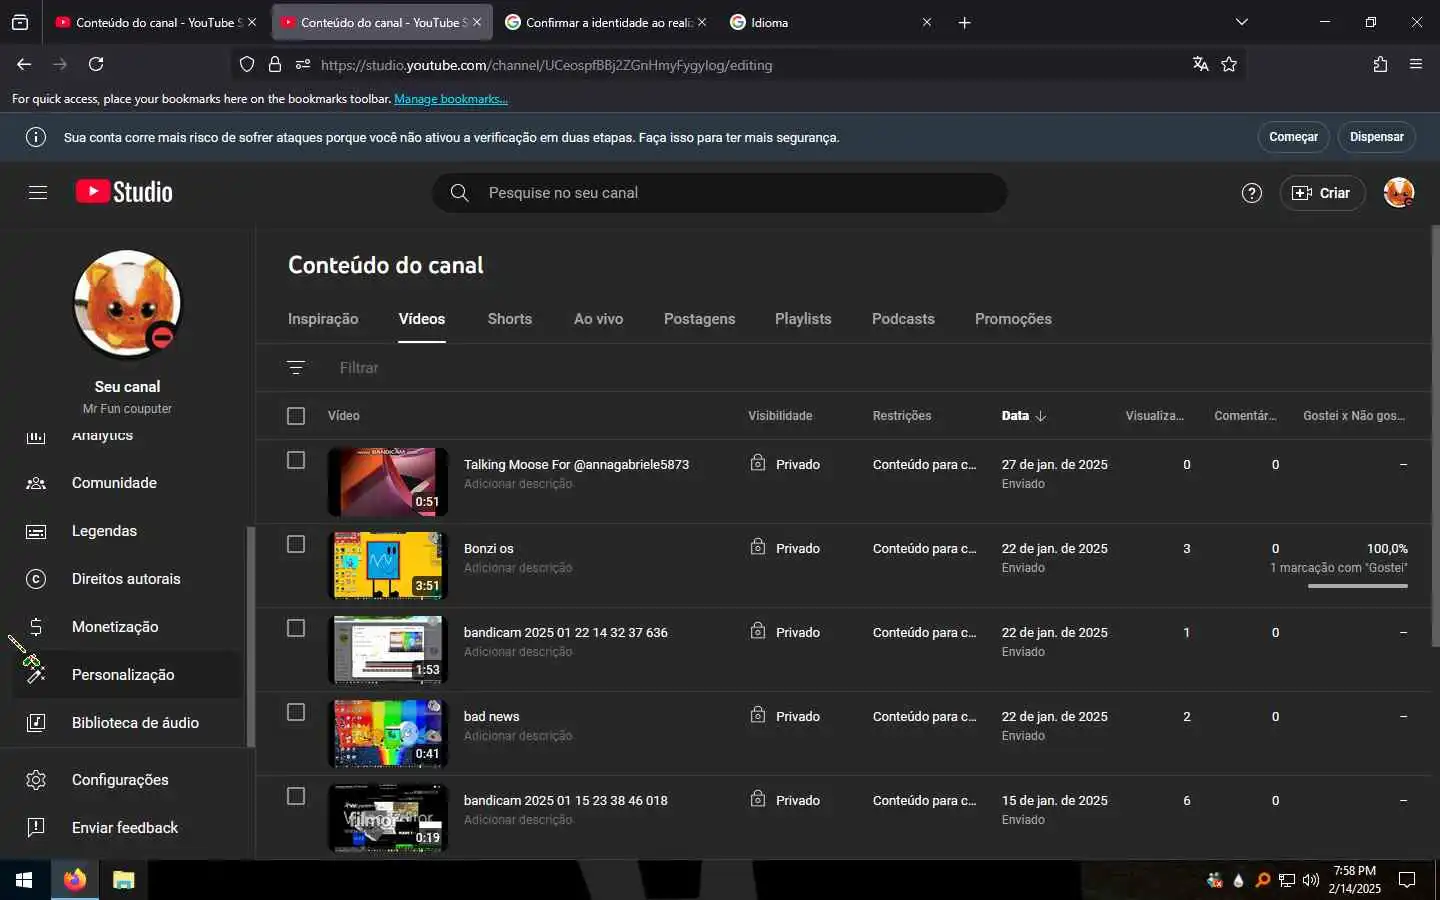Open the Bonzi os video thumbnail
This screenshot has width=1440, height=900.
pyautogui.click(x=388, y=566)
